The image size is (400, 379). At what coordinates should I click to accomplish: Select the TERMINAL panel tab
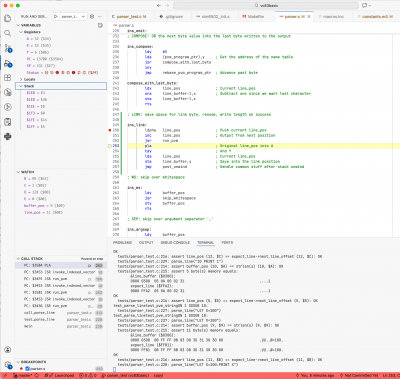pos(206,243)
